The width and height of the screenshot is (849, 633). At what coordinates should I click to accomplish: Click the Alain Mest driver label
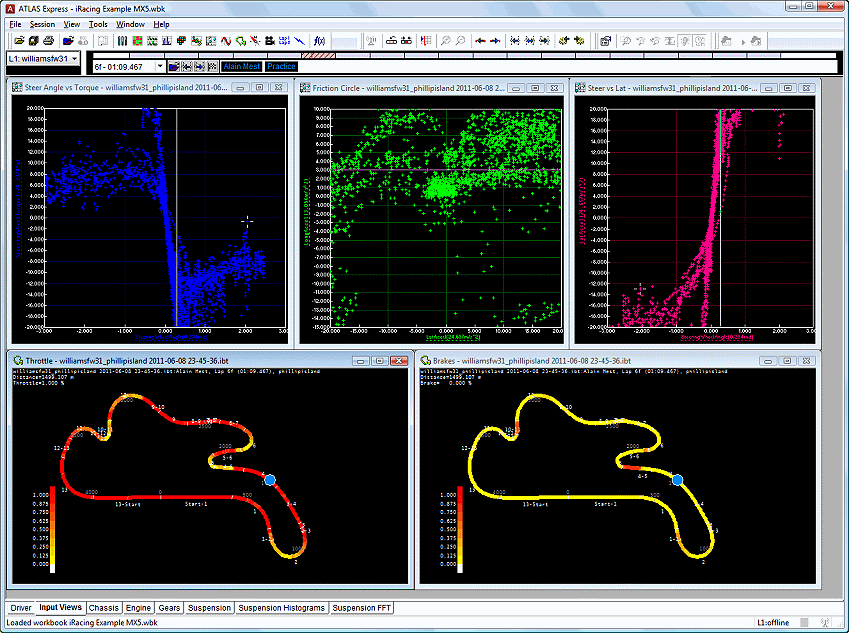[241, 66]
